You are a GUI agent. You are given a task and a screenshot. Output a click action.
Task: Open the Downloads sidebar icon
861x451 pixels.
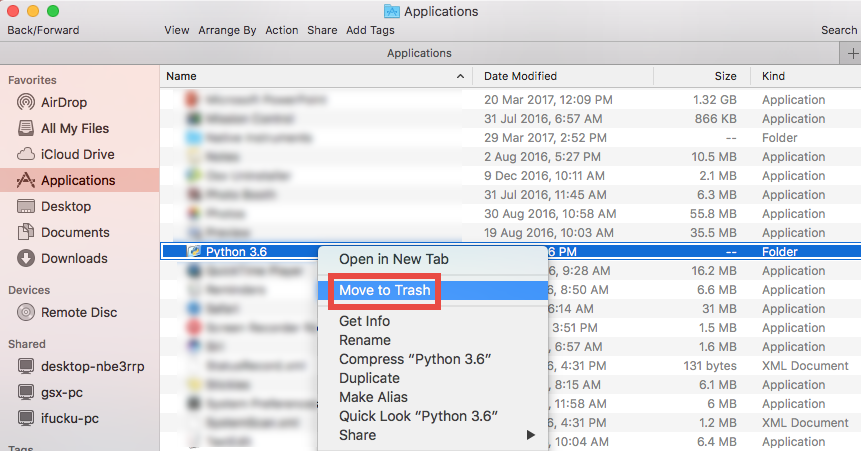(x=26, y=258)
